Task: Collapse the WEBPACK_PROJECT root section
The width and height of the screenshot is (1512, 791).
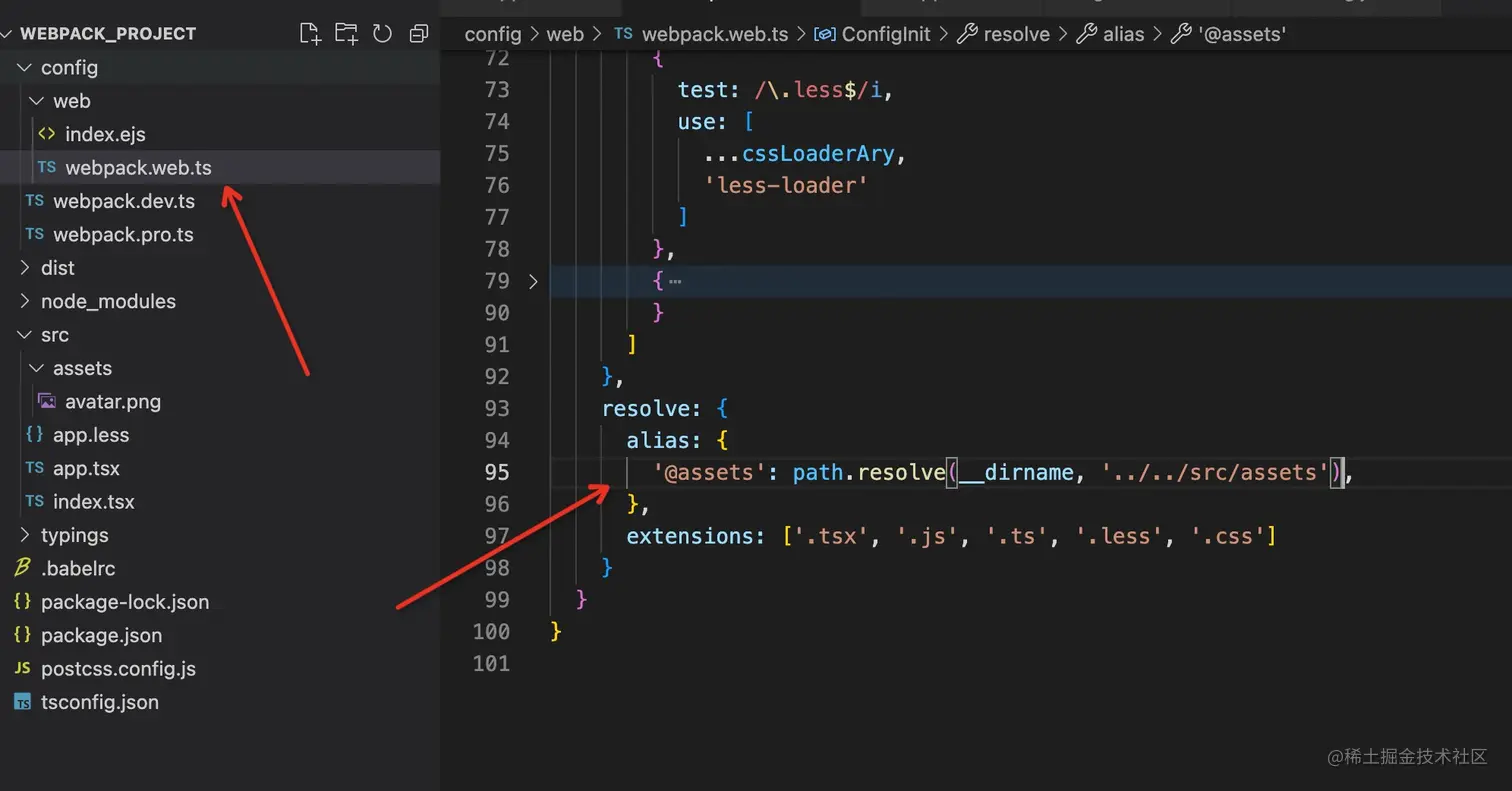Action: [x=8, y=33]
